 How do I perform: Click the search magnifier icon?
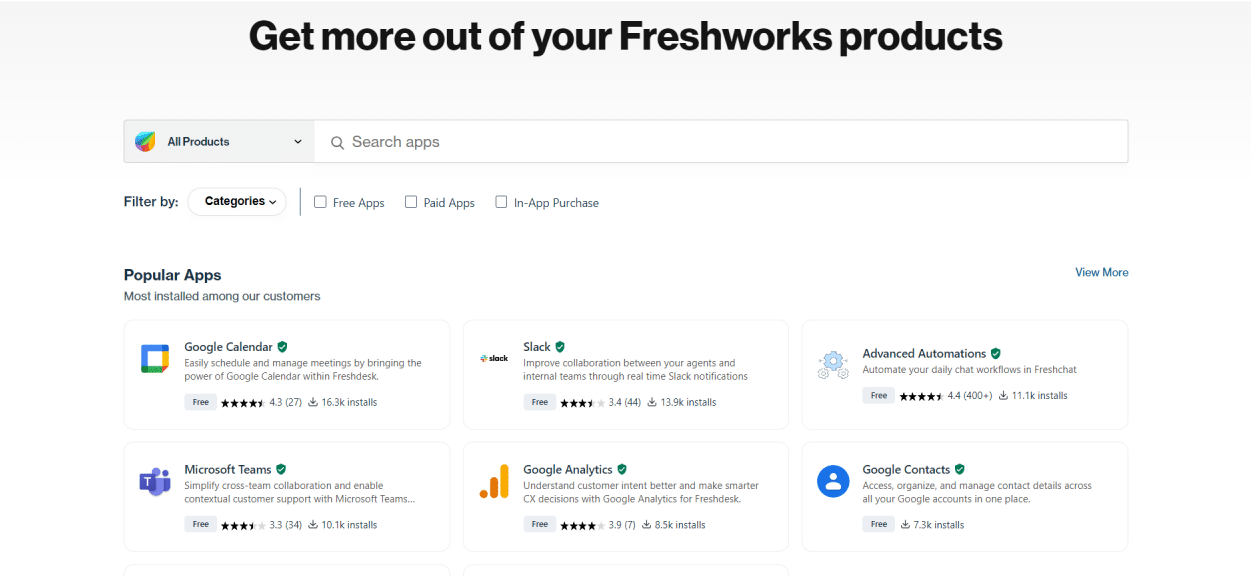click(x=338, y=141)
